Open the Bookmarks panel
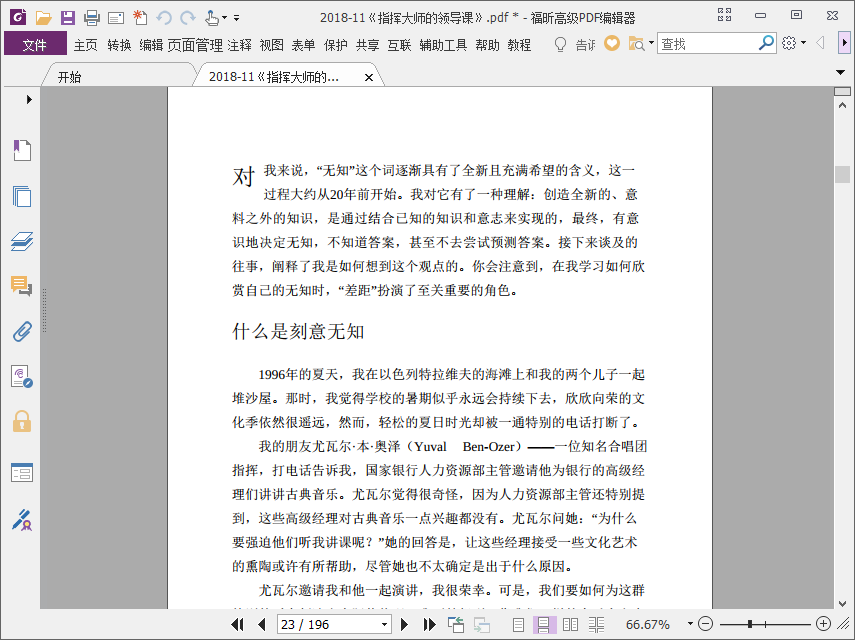This screenshot has height=640, width=855. [x=22, y=150]
